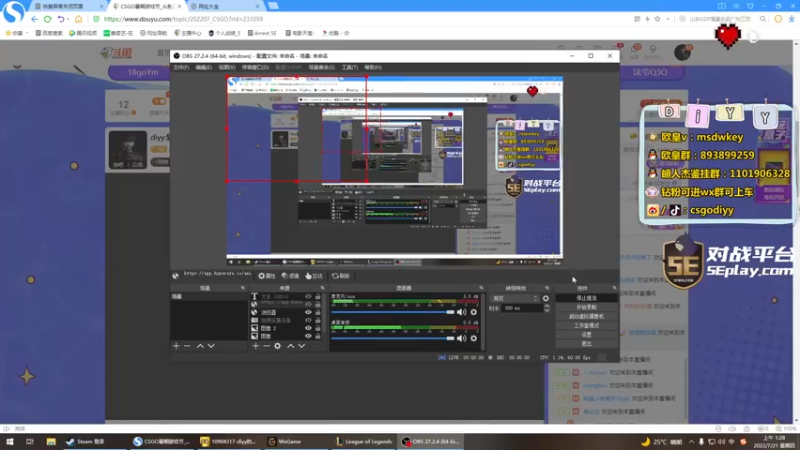
Task: Click the browser undo-close arrow icon
Action: coord(61,19)
